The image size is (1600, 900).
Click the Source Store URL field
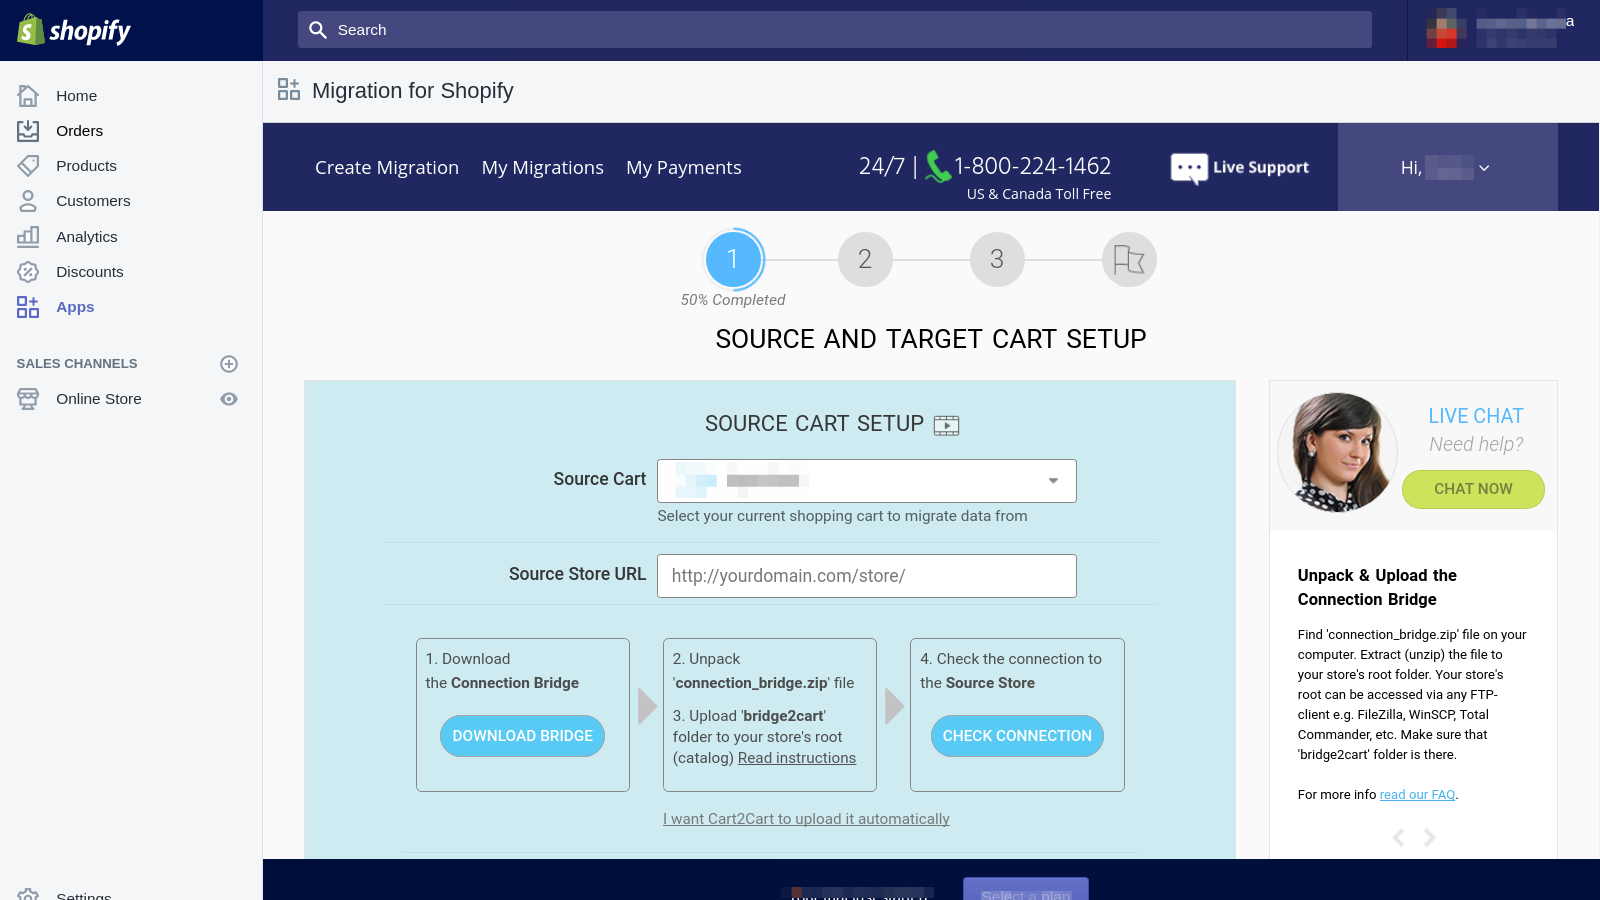(866, 576)
